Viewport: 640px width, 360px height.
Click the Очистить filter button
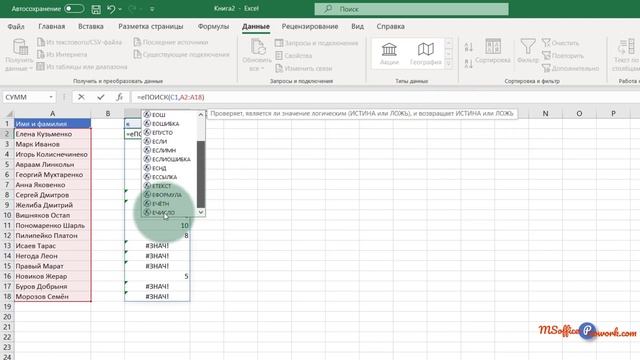560,43
